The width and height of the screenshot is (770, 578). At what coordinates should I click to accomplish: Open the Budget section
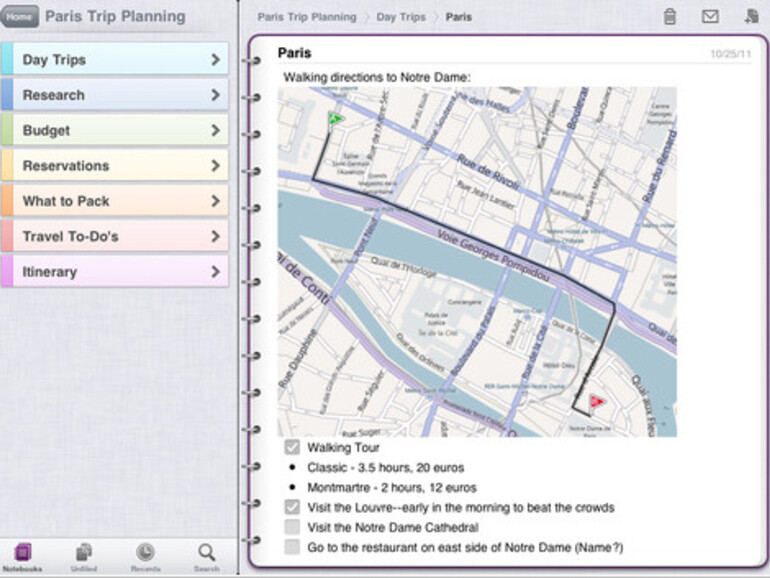pos(115,130)
